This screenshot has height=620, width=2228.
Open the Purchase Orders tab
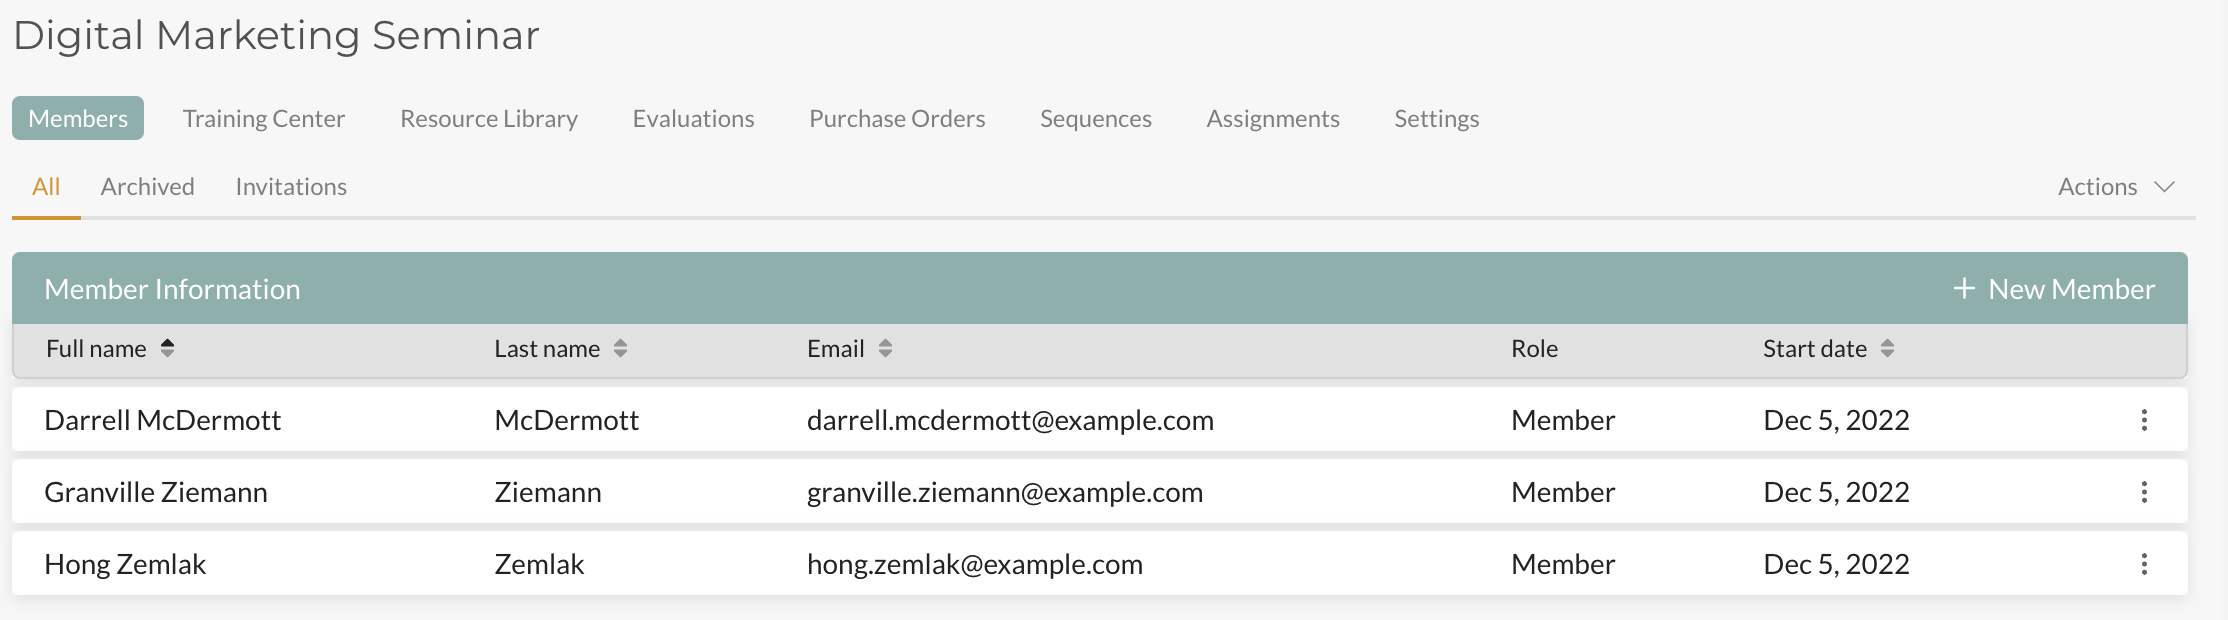(x=897, y=119)
